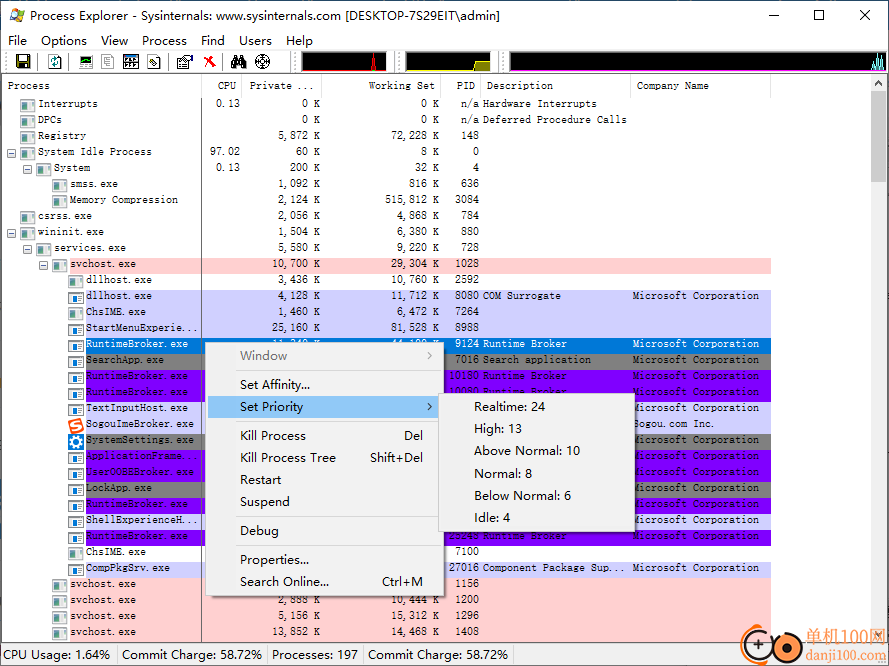Set priority to Idle: 4
This screenshot has height=666, width=889.
tap(536, 518)
